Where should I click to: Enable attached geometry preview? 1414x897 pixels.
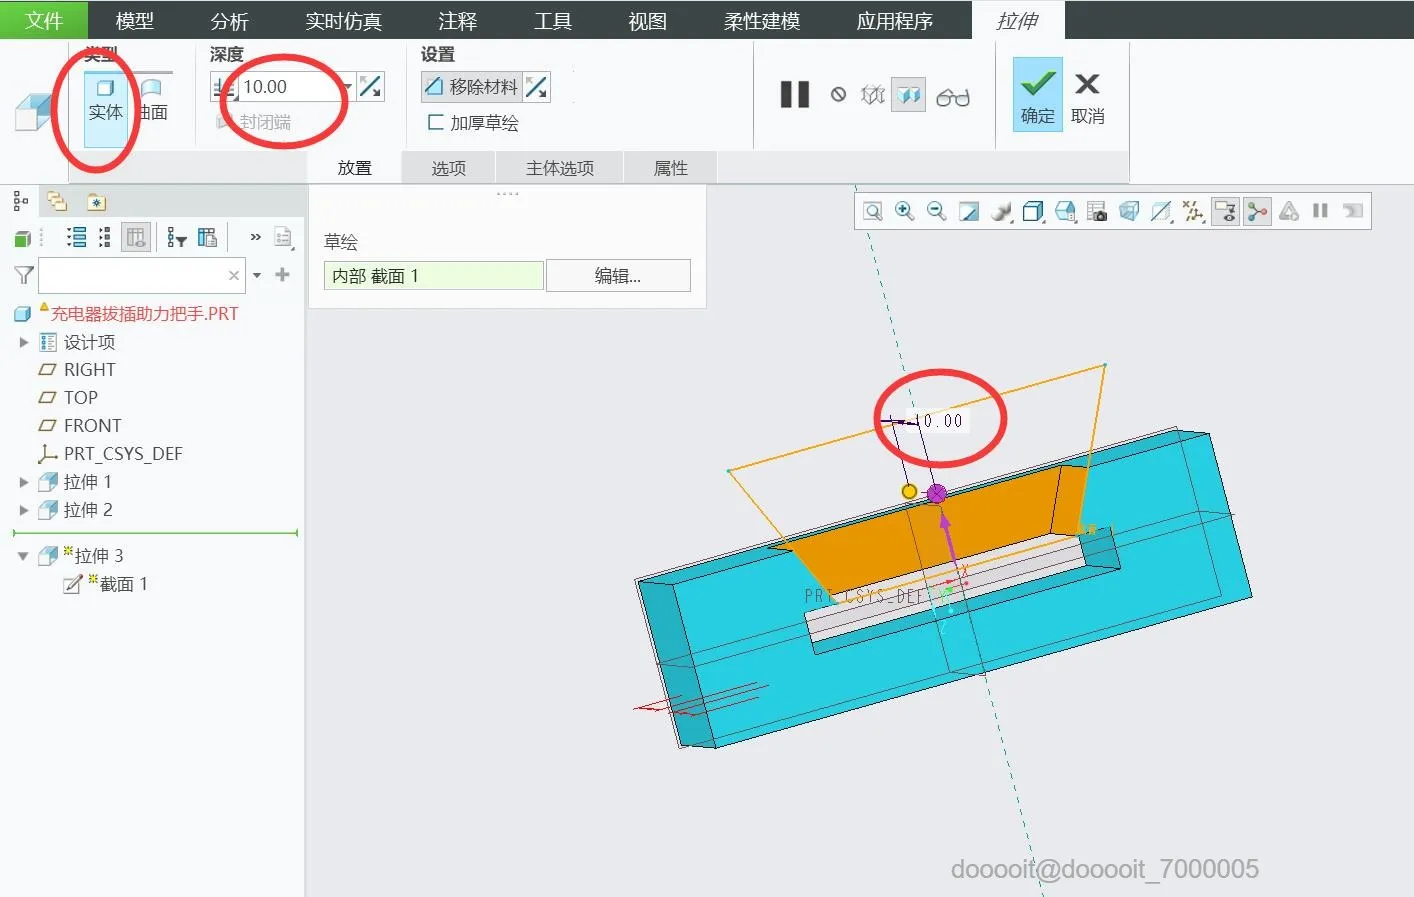[908, 95]
